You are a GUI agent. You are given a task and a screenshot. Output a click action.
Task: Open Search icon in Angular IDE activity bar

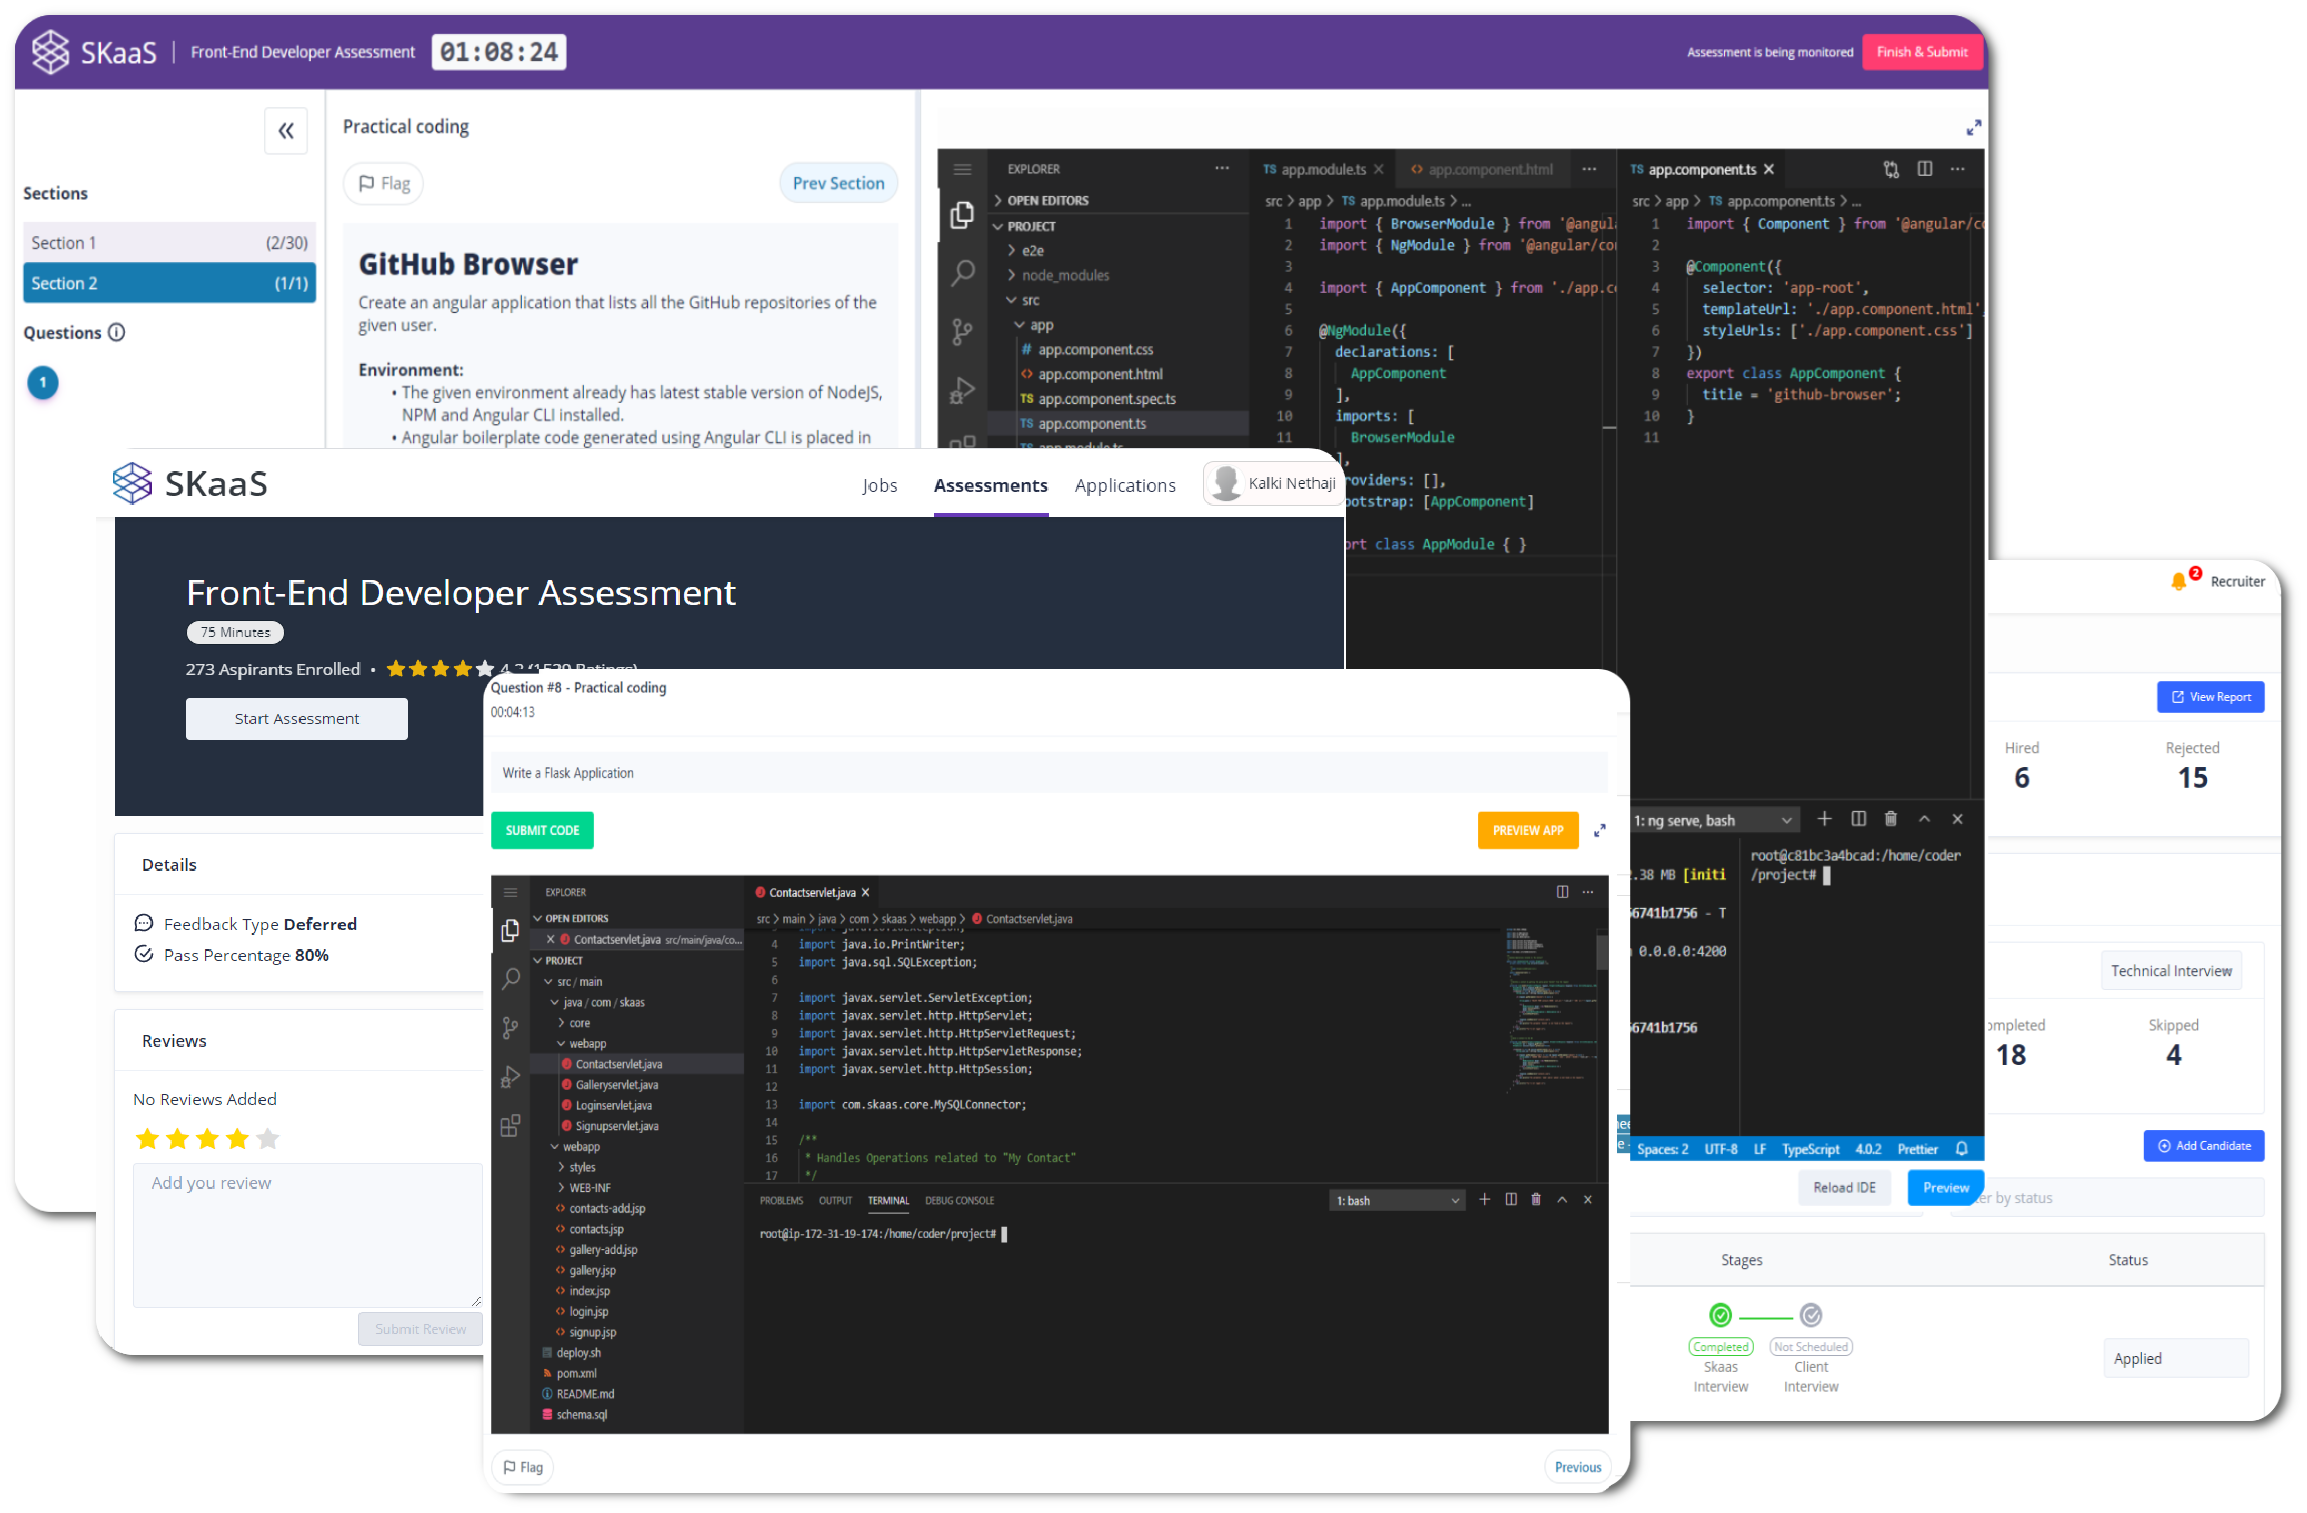coord(962,272)
